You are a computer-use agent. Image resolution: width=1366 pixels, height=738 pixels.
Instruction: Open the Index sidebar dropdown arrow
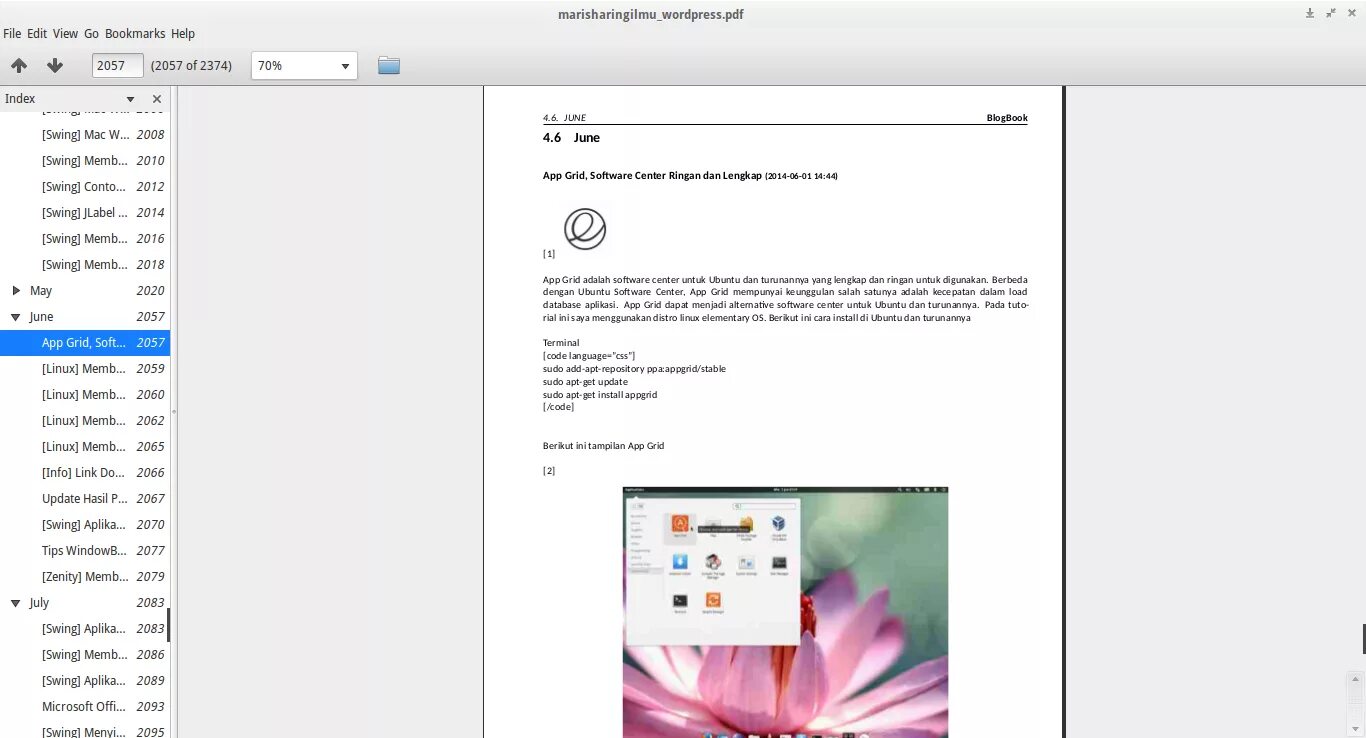pos(130,99)
